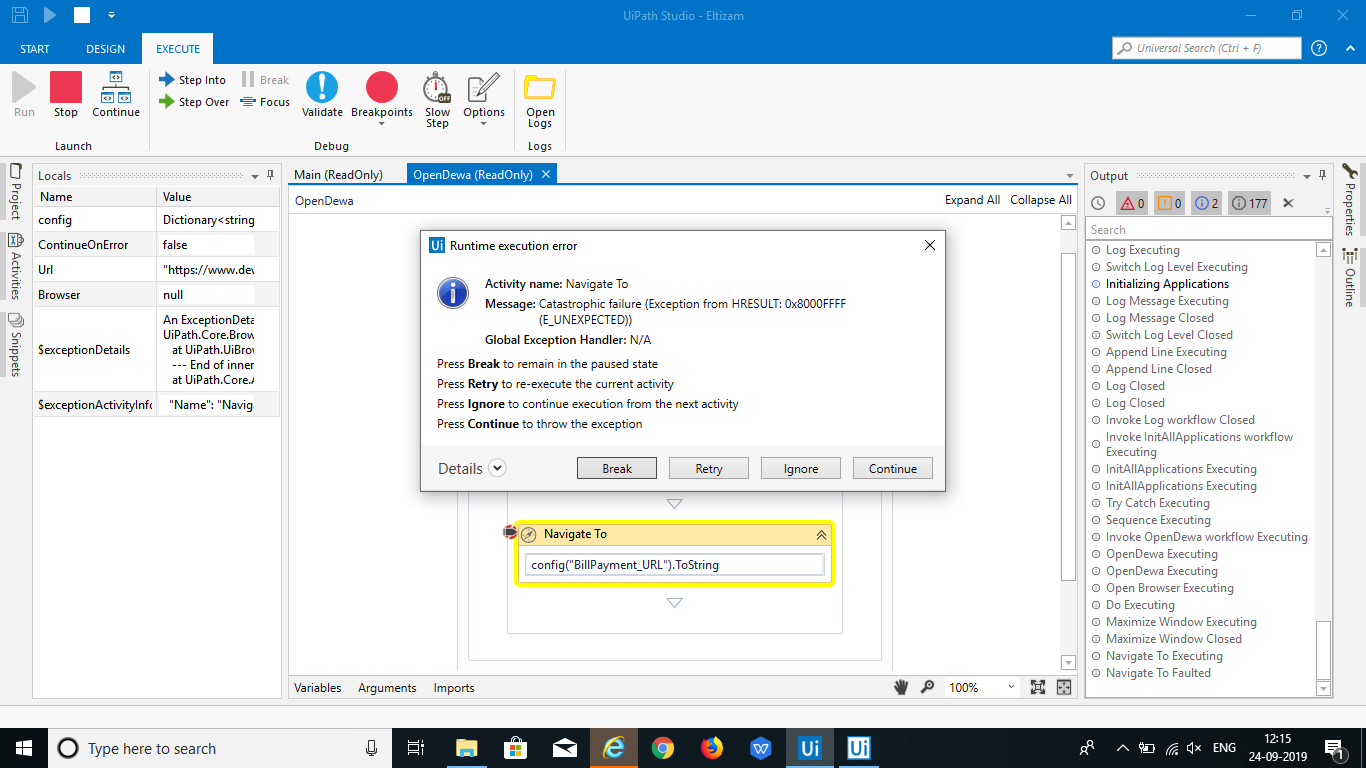The width and height of the screenshot is (1366, 768).
Task: Click Focus in the Debug group
Action: (265, 102)
